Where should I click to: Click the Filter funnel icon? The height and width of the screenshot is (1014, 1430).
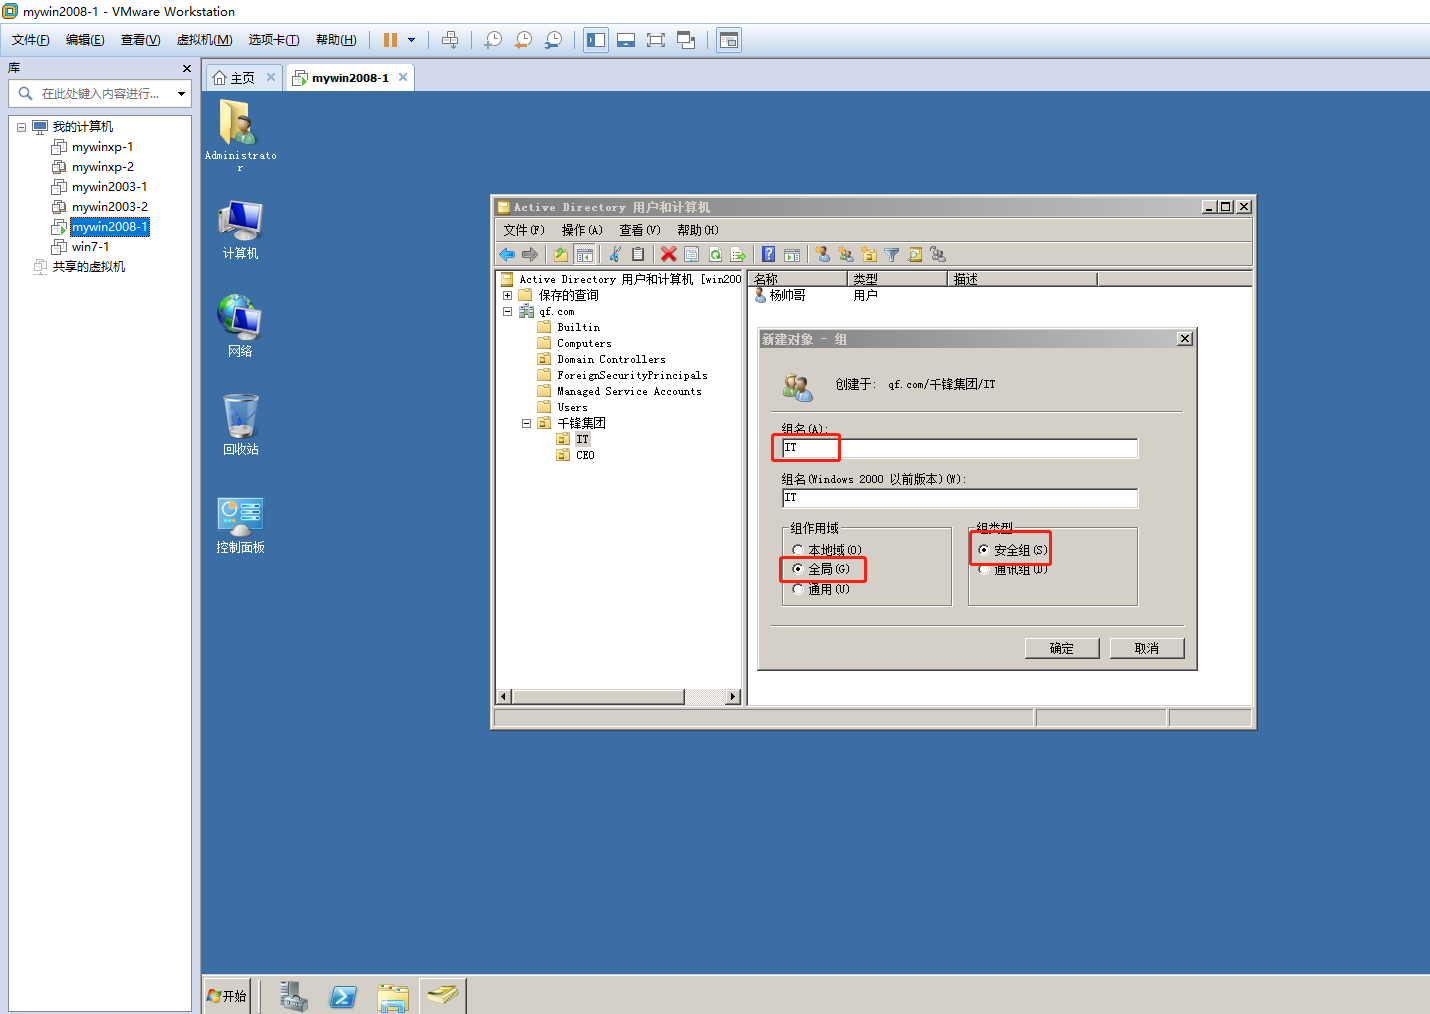892,254
